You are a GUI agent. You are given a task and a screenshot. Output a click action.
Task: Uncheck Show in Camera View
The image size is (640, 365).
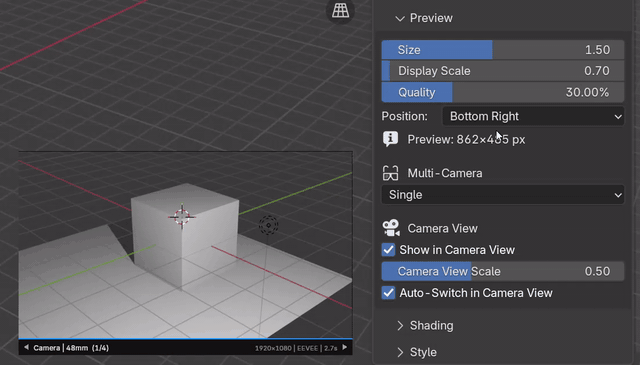tap(389, 250)
